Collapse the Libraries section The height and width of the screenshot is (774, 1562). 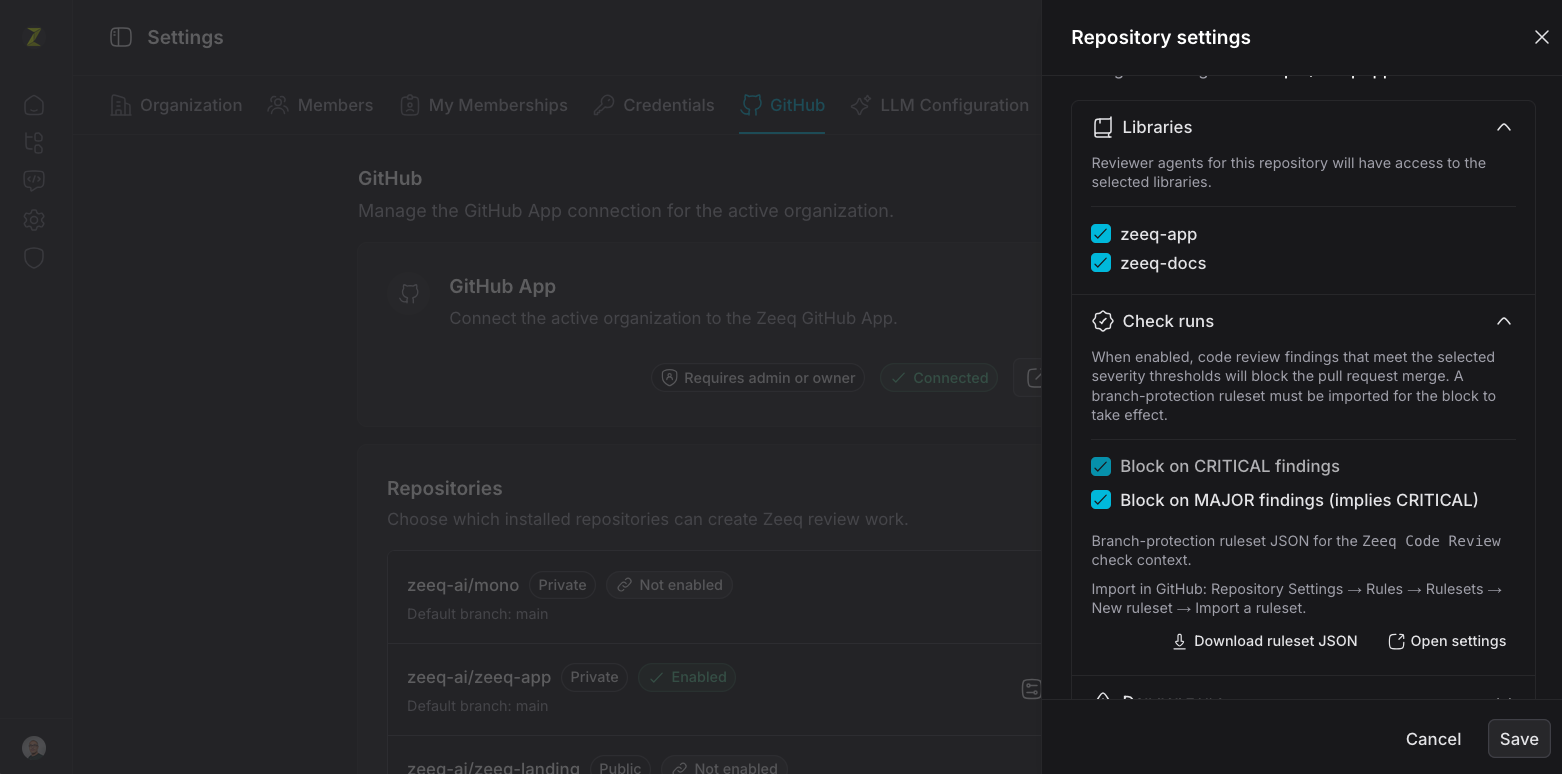pyautogui.click(x=1503, y=127)
